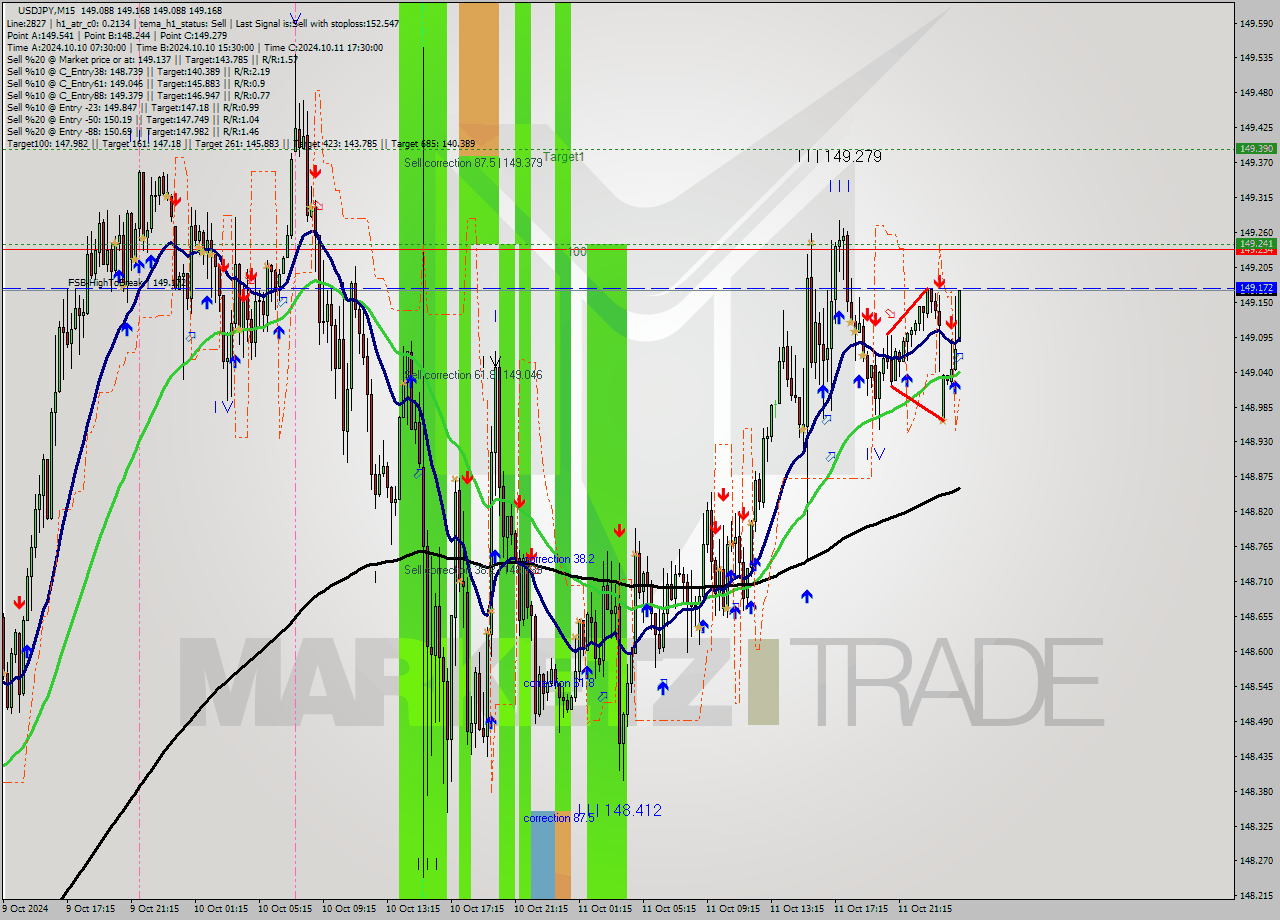Select '11 Oct 13:15' on time axis
The width and height of the screenshot is (1280, 920).
pyautogui.click(x=797, y=909)
